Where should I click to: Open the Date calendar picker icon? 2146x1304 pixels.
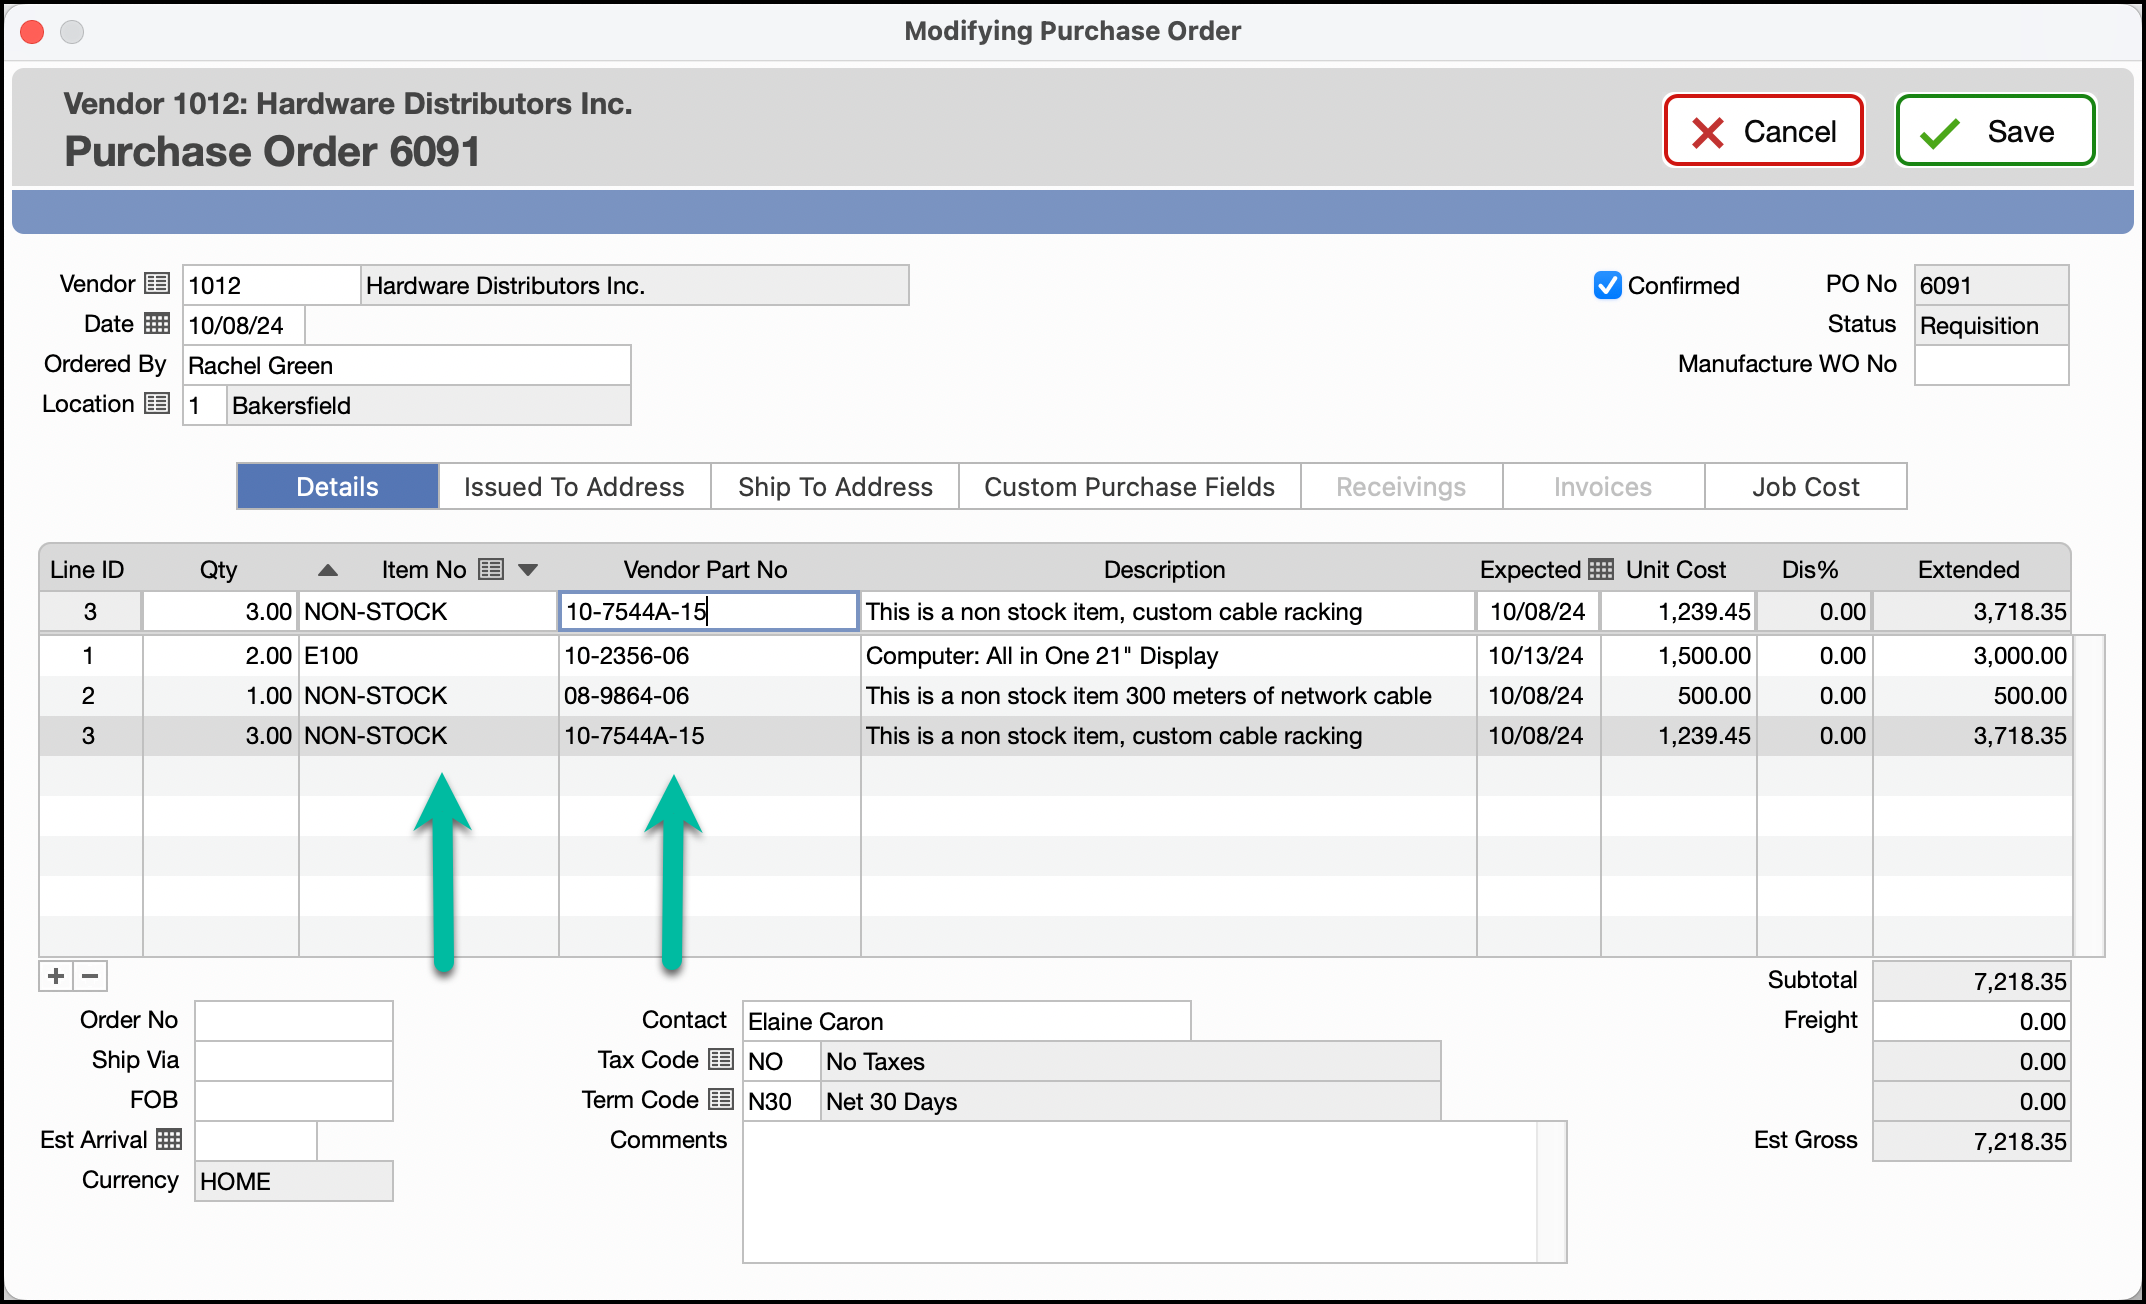pyautogui.click(x=157, y=324)
